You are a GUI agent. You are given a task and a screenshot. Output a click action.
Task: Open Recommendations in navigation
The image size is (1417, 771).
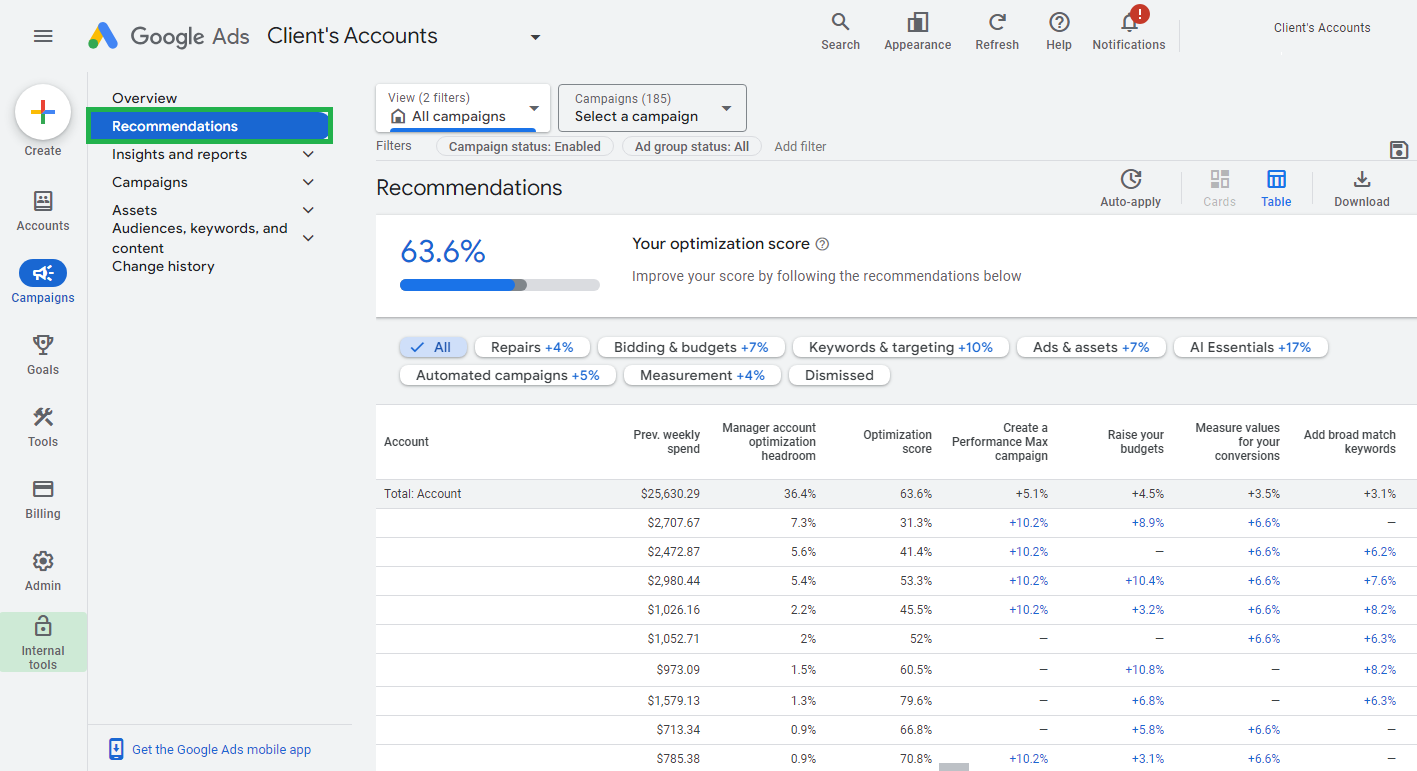click(x=208, y=126)
